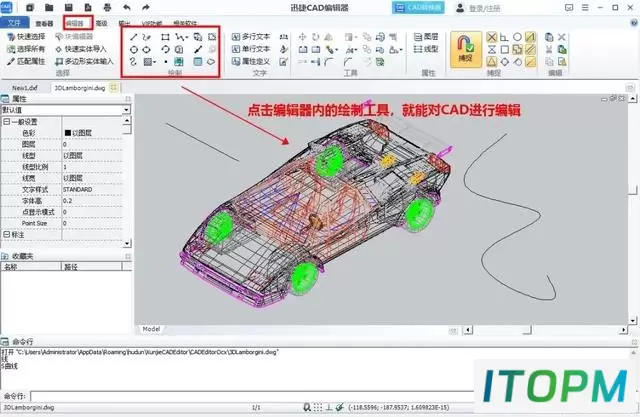
Task: Click the Rotate tool in the Tools group
Action: 316,37
